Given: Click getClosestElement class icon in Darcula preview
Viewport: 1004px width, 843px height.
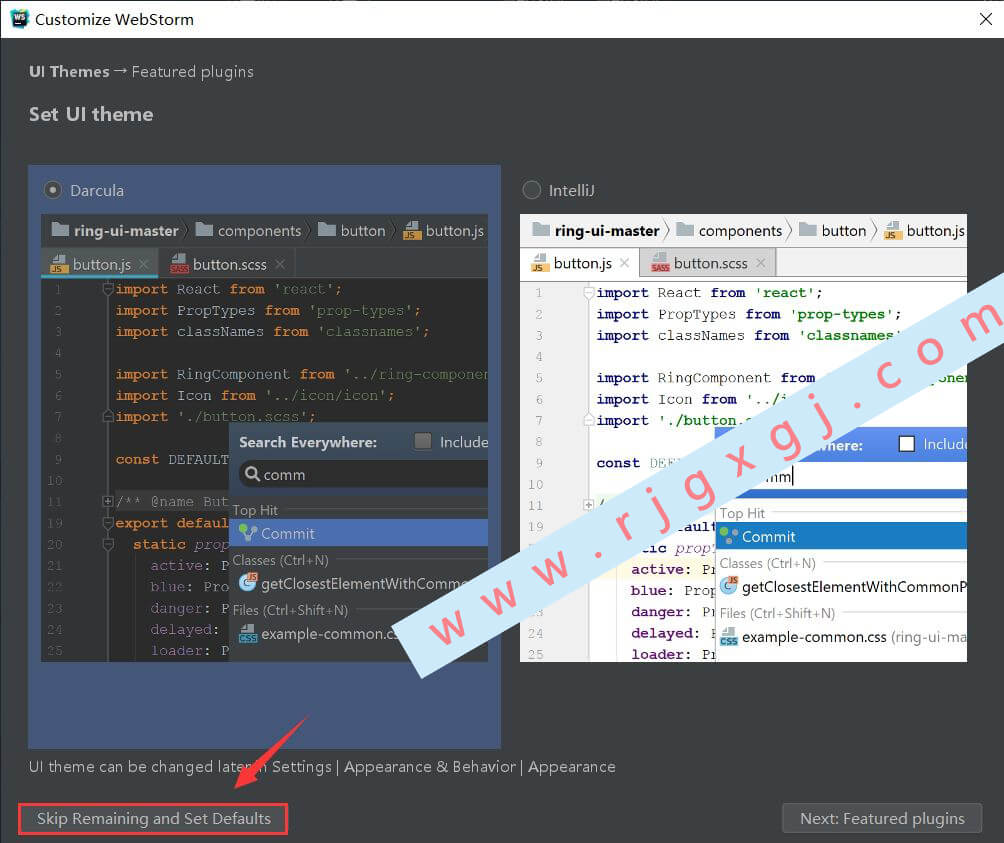Looking at the screenshot, I should point(248,582).
